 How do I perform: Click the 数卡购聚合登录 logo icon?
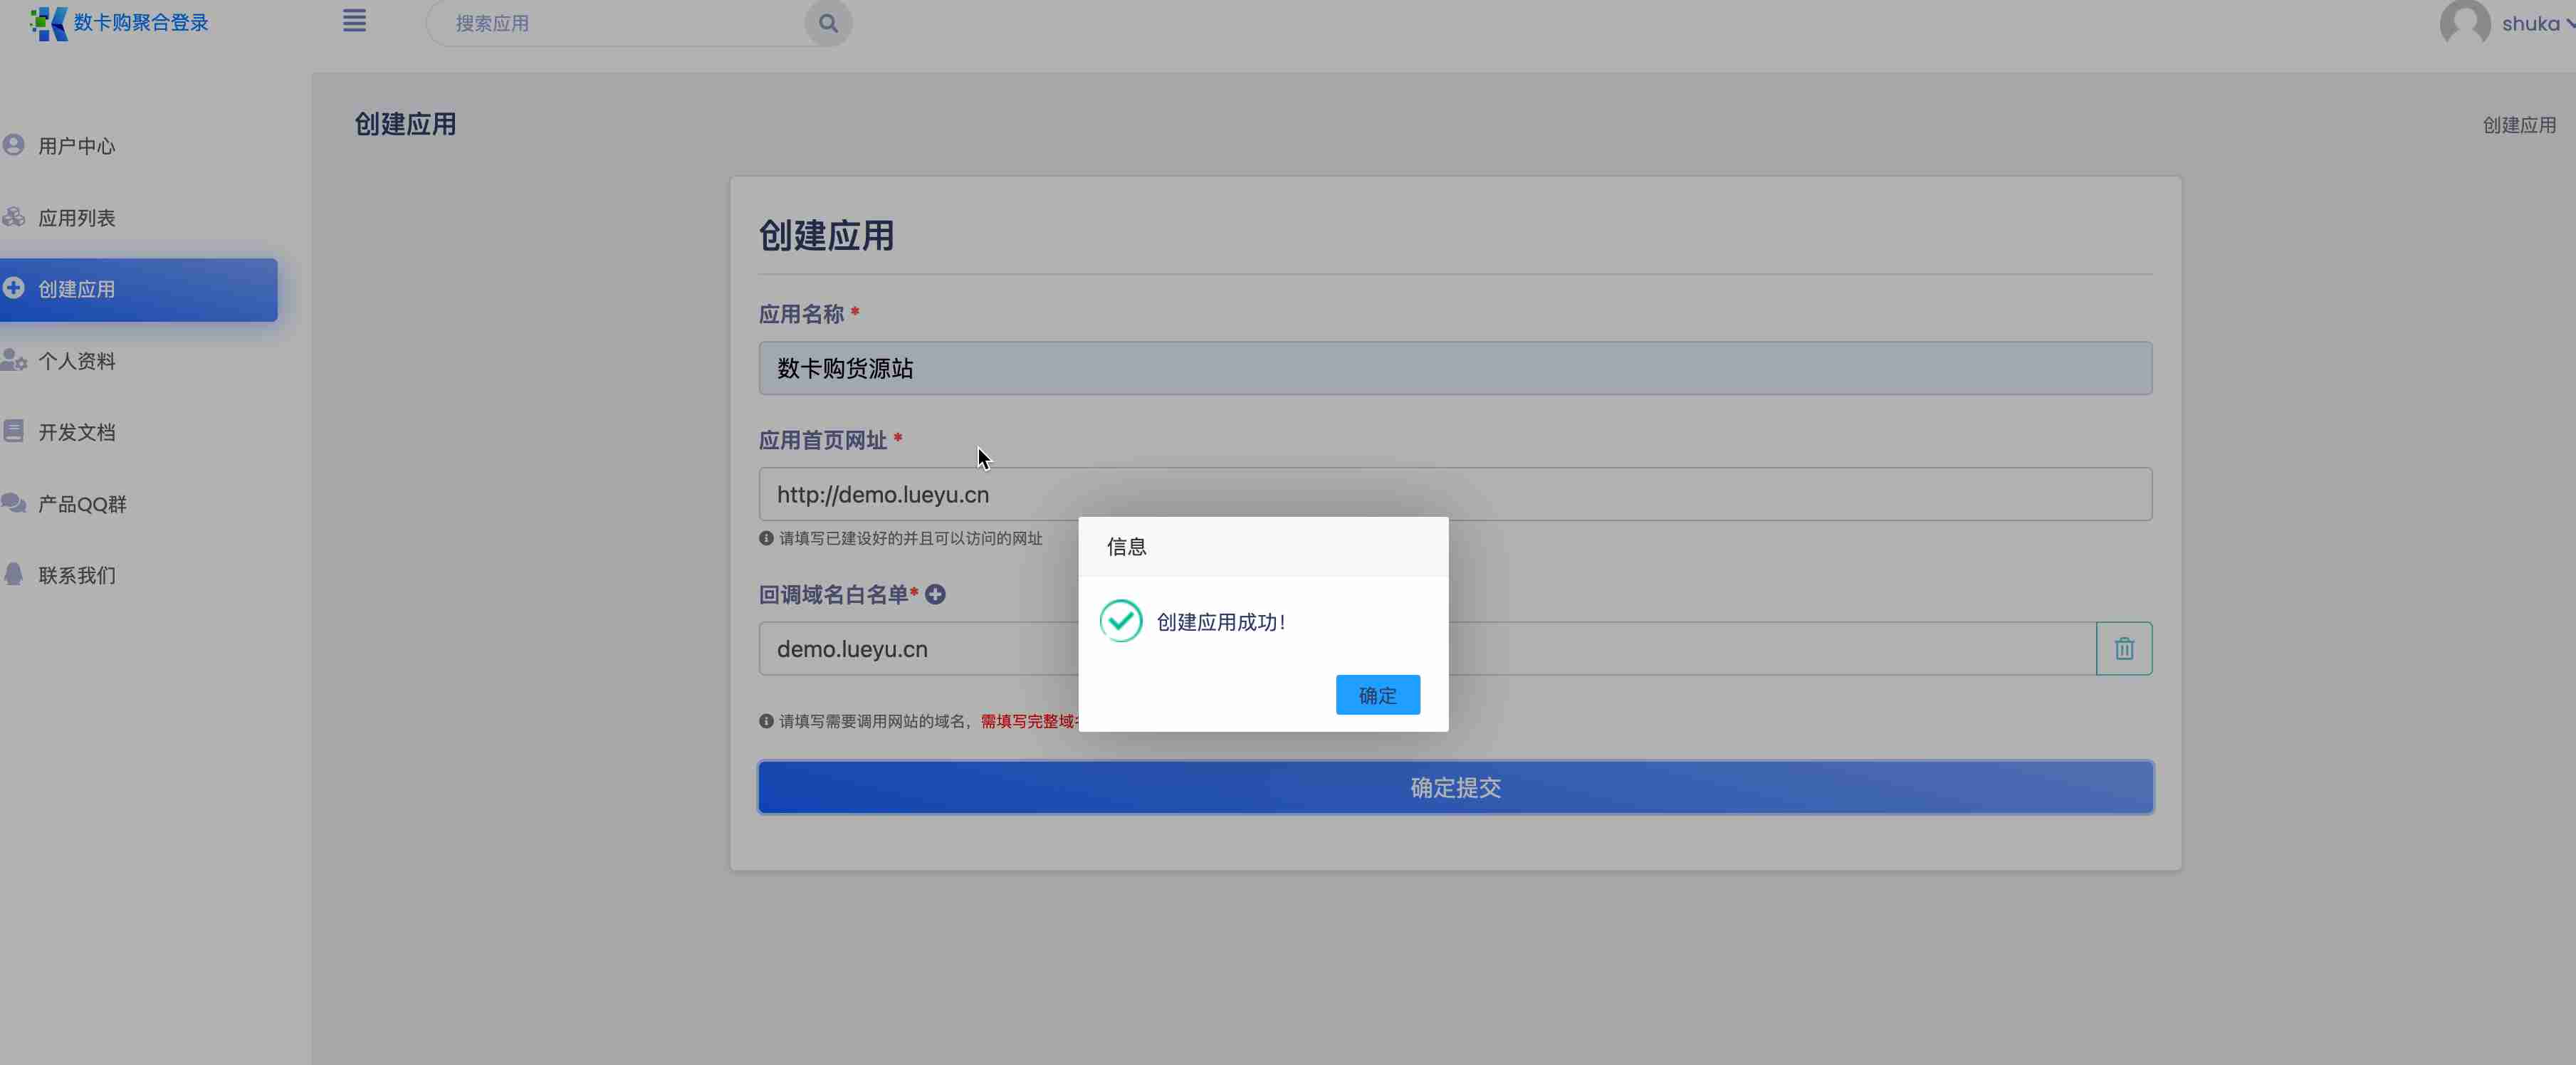tap(48, 22)
